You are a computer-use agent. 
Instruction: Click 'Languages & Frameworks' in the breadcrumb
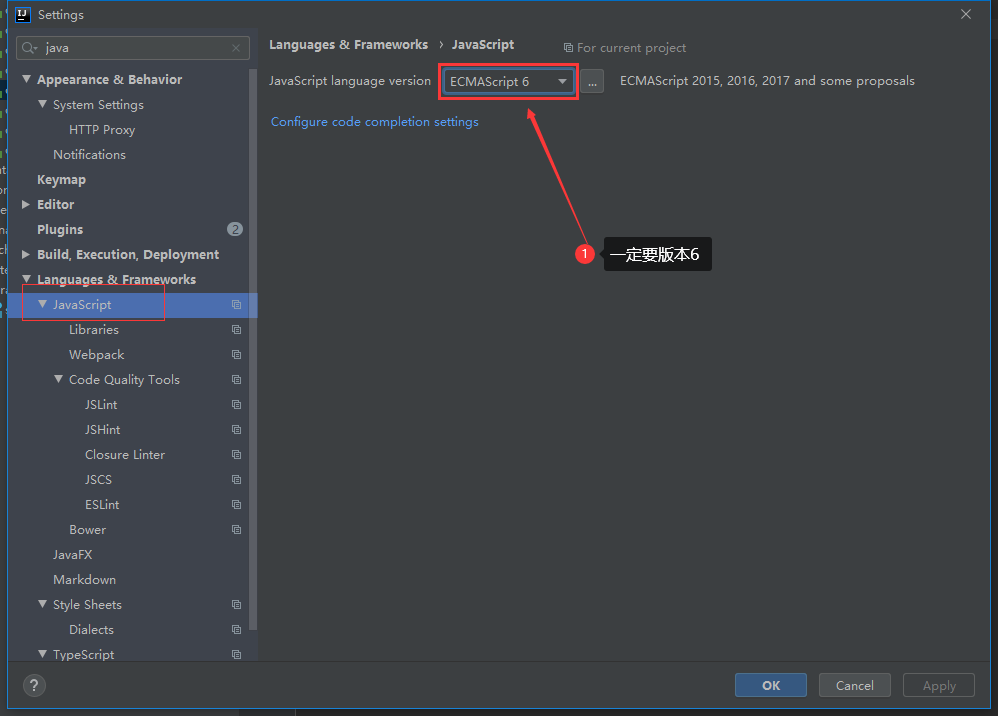point(348,45)
